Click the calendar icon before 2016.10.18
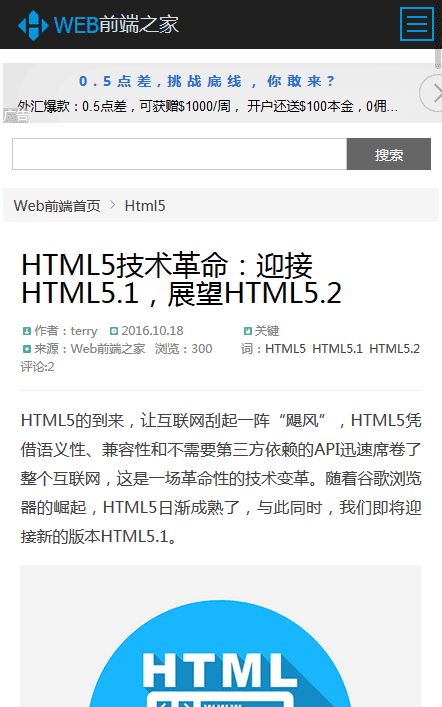This screenshot has width=442, height=707. (114, 331)
